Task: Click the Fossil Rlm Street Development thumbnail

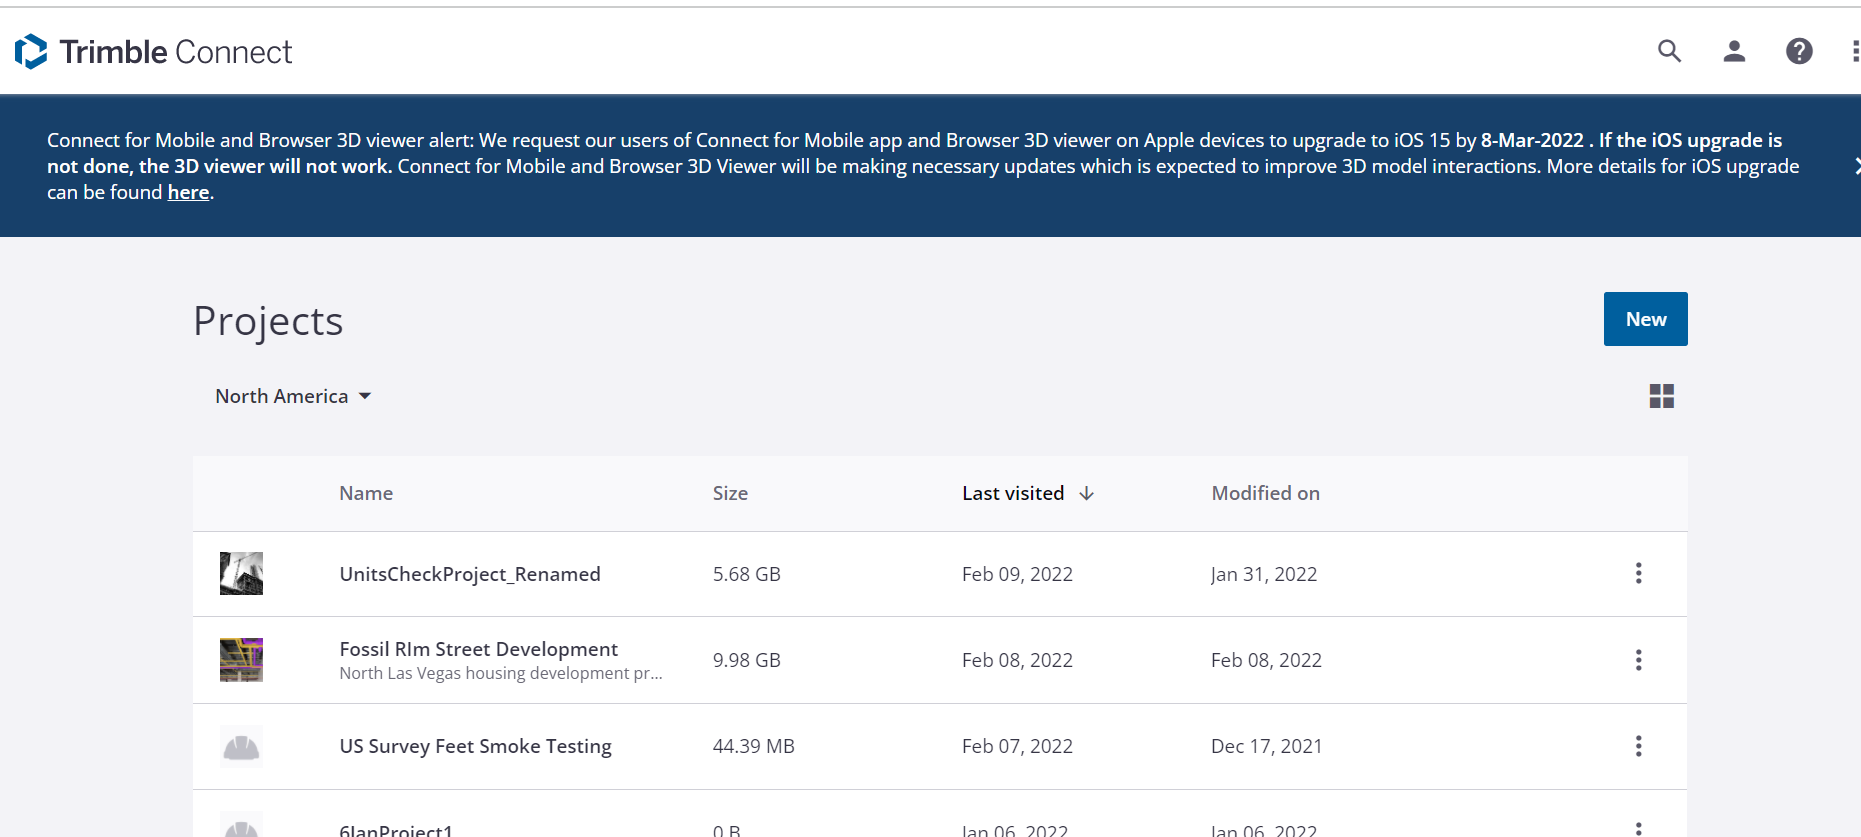Action: pos(241,660)
